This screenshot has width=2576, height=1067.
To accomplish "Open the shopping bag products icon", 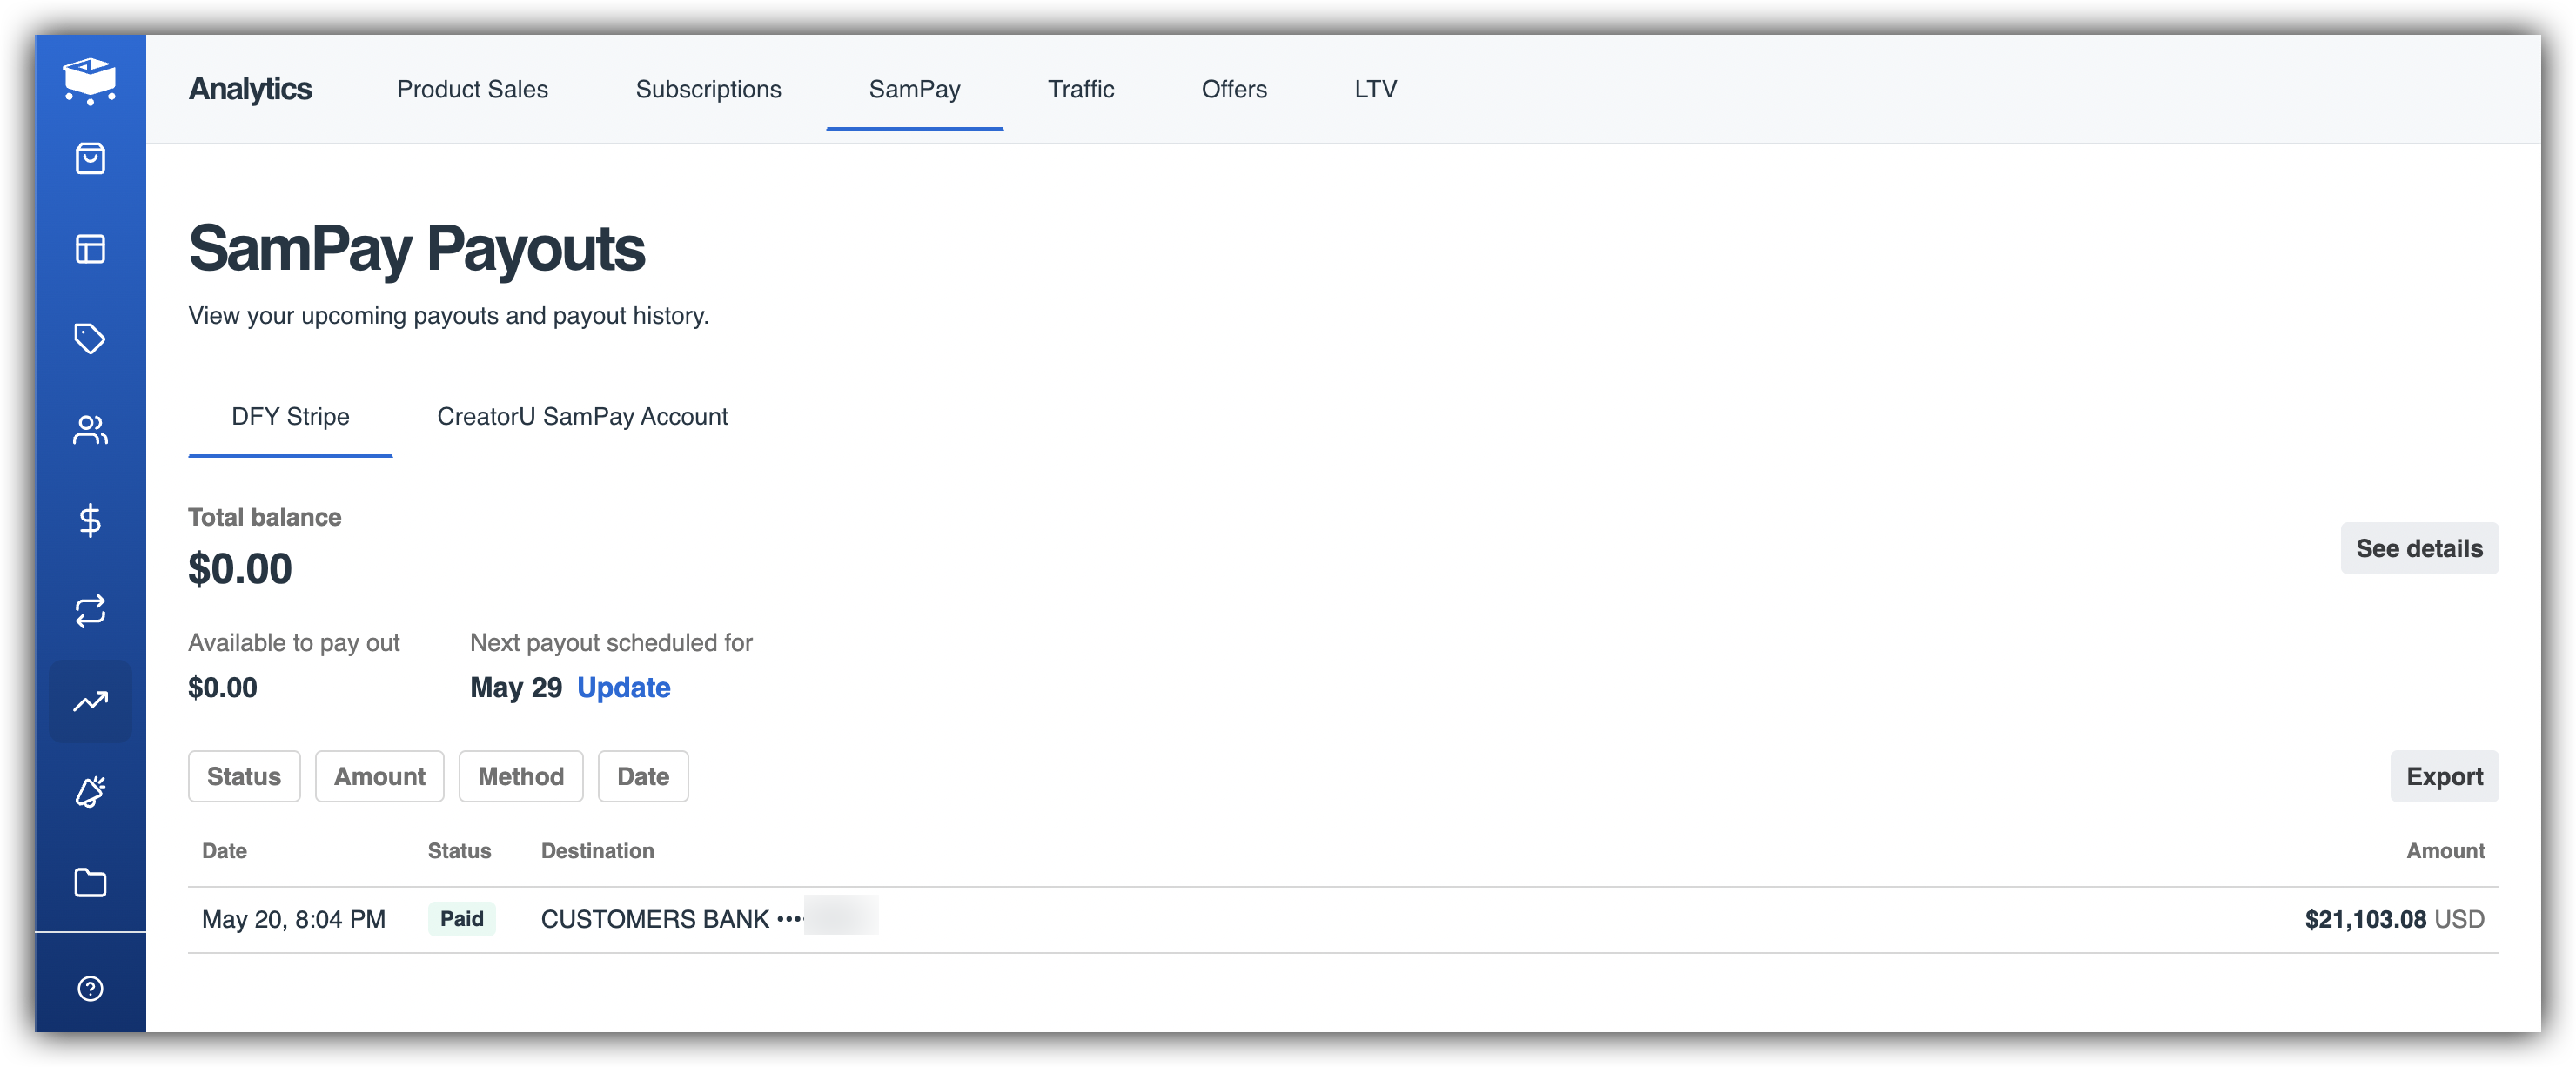I will coord(90,159).
